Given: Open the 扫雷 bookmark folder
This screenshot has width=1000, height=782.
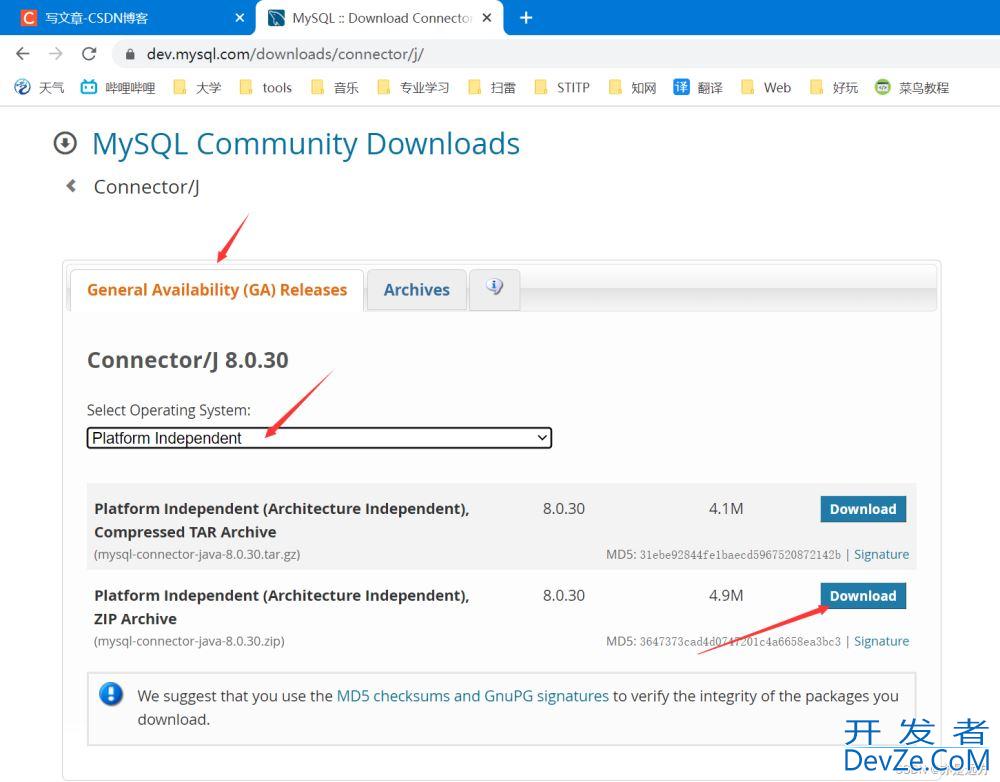Looking at the screenshot, I should coord(491,87).
